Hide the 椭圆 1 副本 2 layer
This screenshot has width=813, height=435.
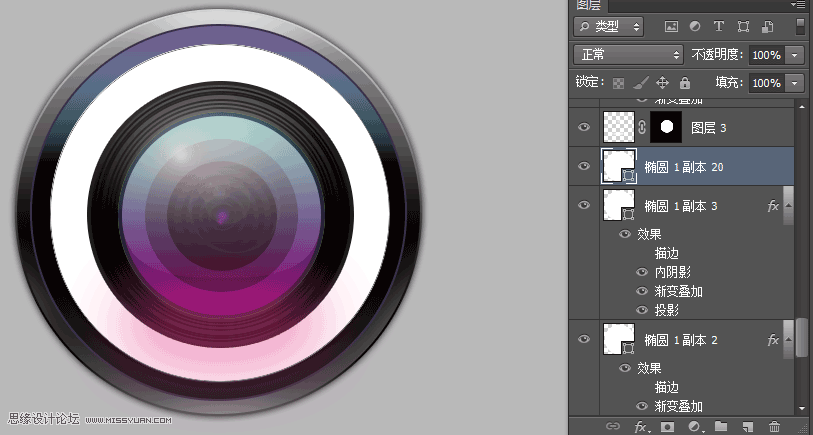coord(584,339)
